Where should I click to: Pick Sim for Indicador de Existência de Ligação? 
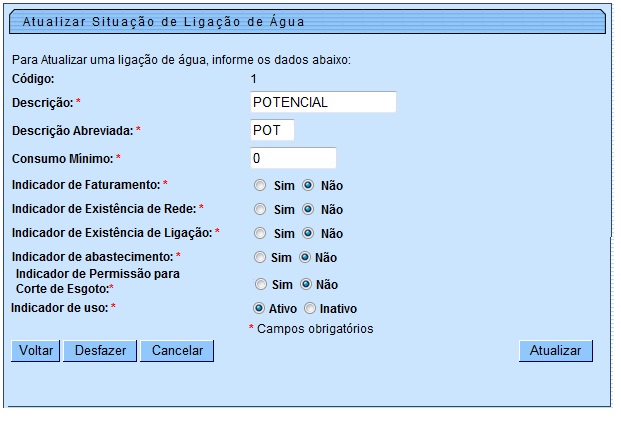[x=260, y=233]
